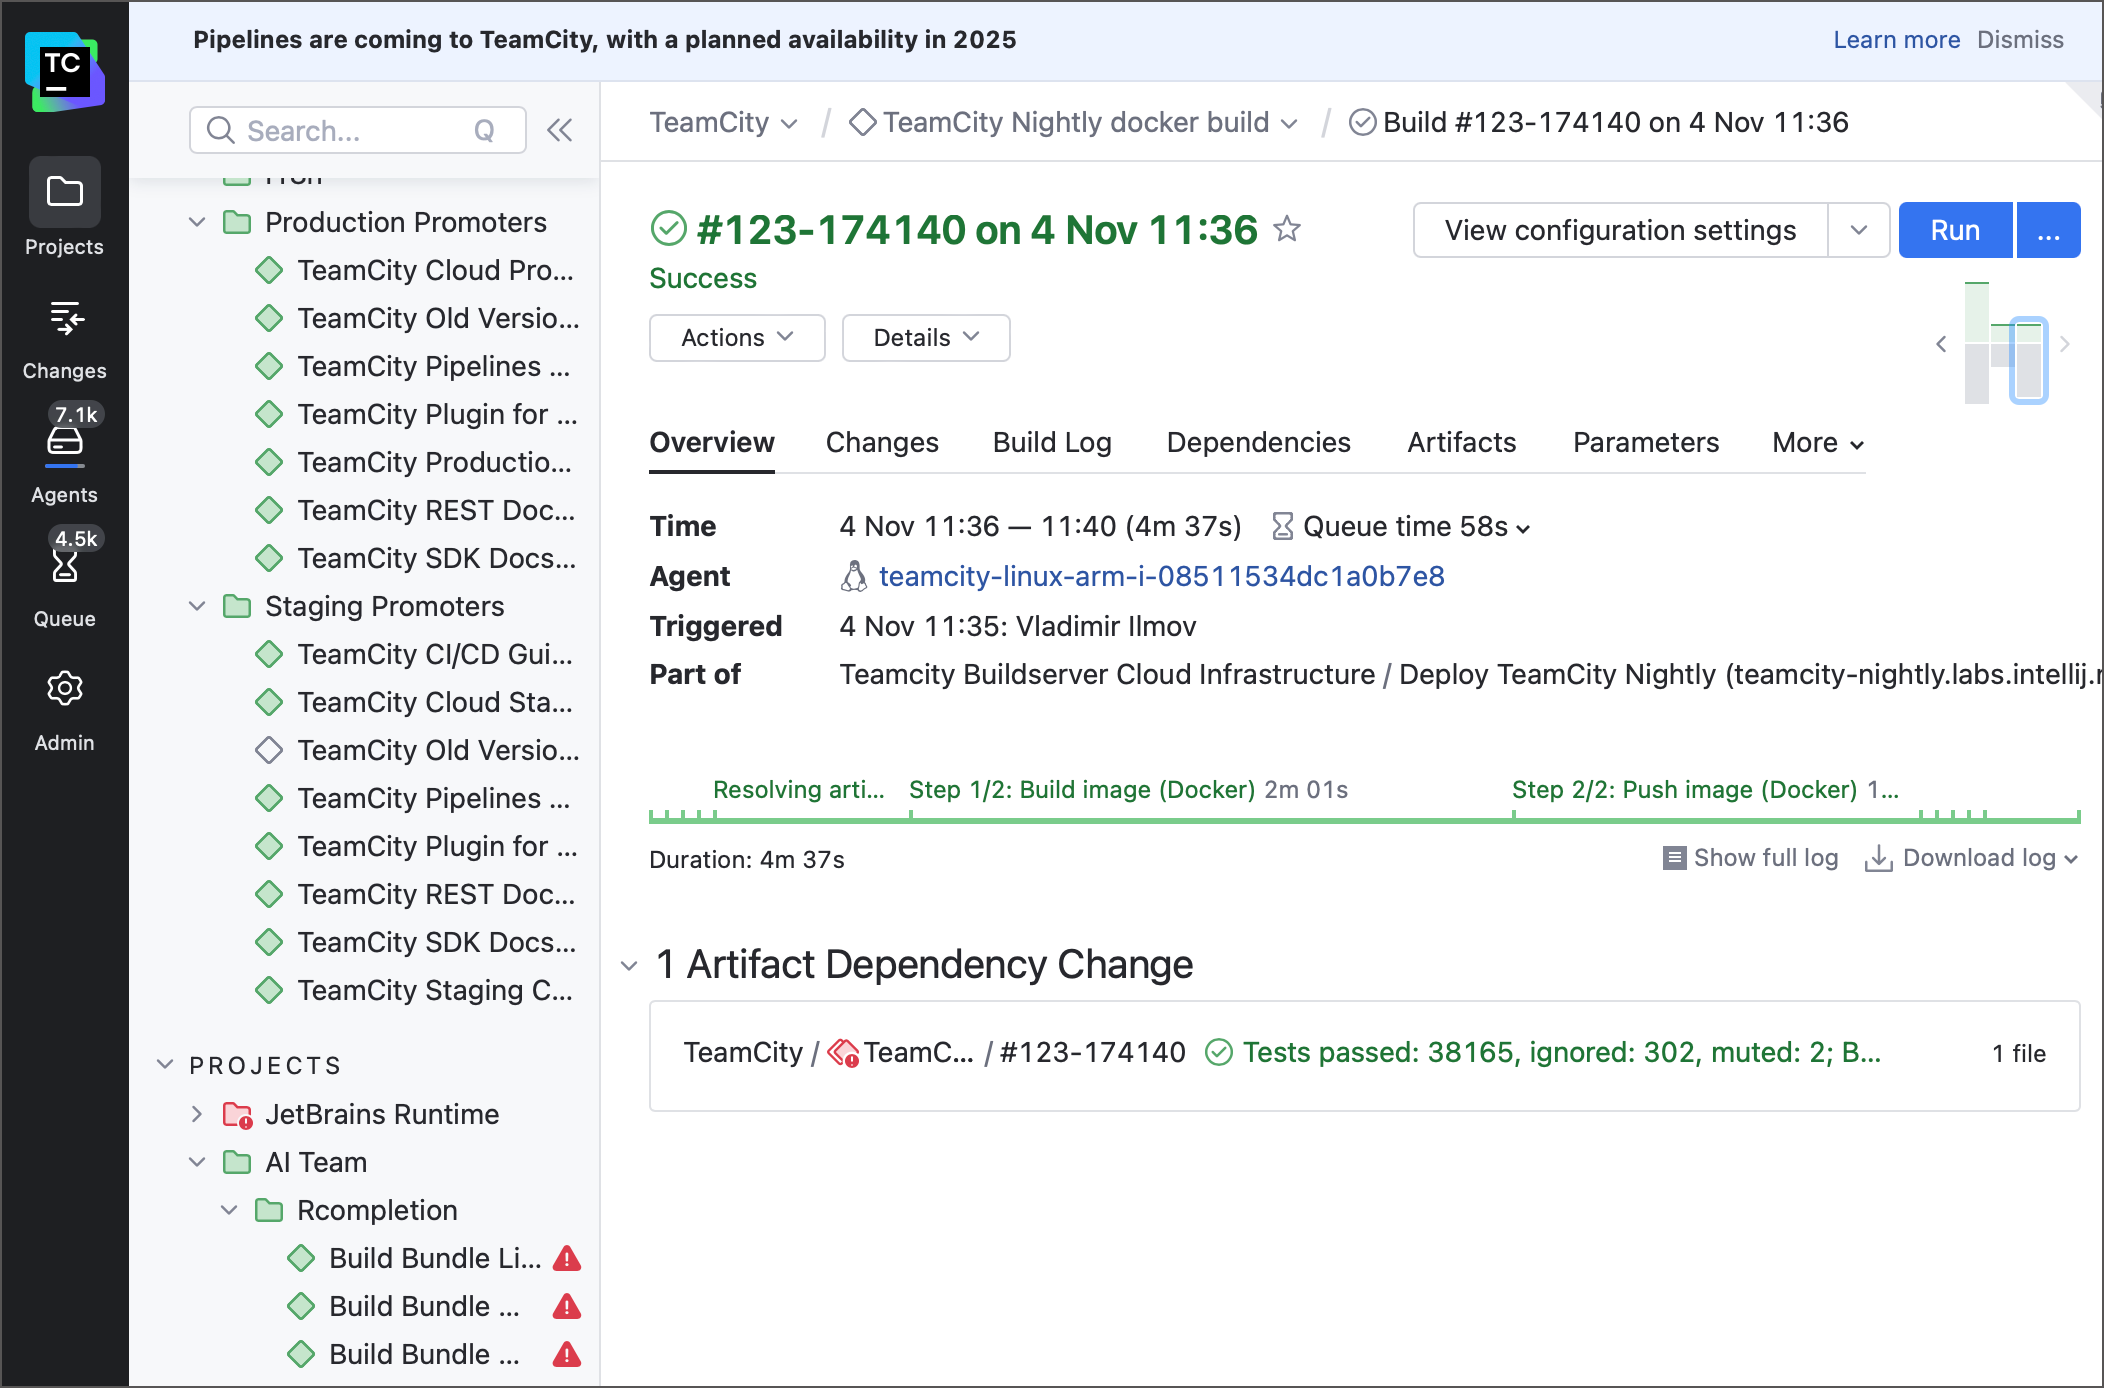Open agent teamcity-linux-arm link
Viewport: 2104px width, 1388px height.
1161,577
